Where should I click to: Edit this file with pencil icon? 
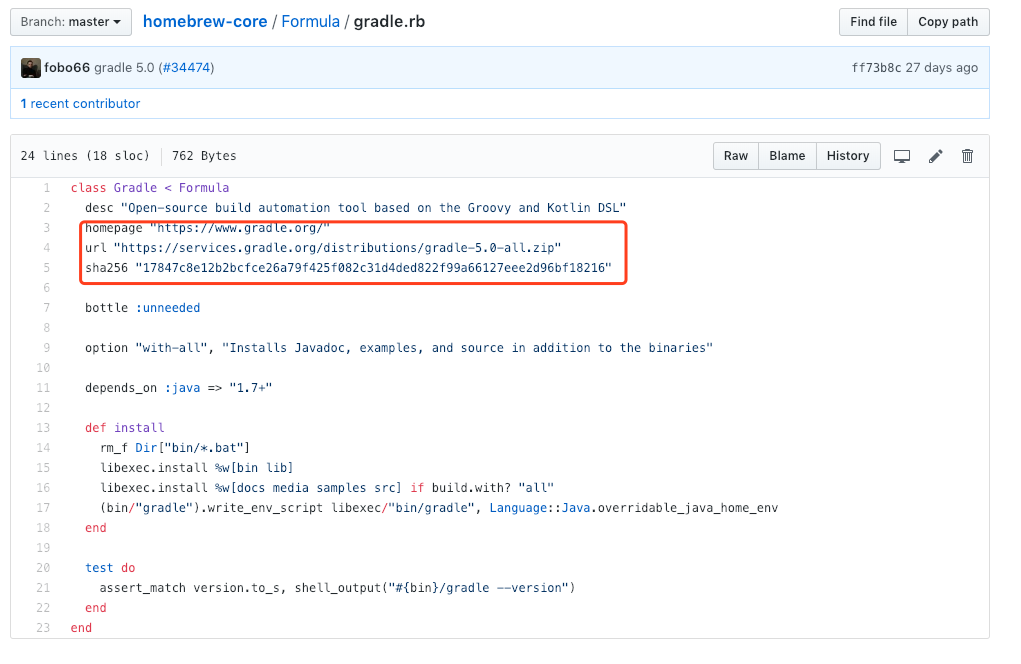coord(935,156)
